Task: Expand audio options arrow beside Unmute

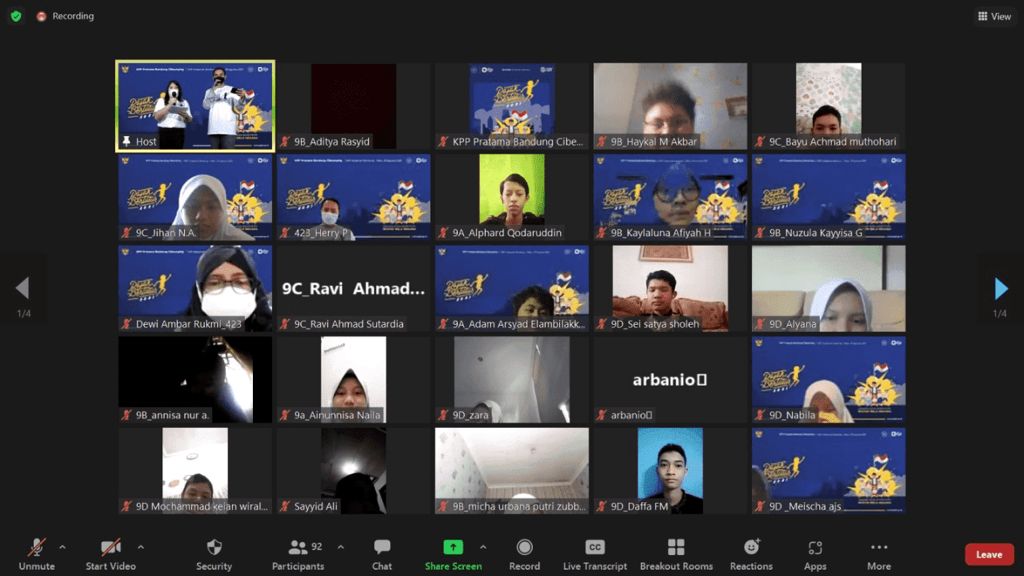Action: pos(62,547)
